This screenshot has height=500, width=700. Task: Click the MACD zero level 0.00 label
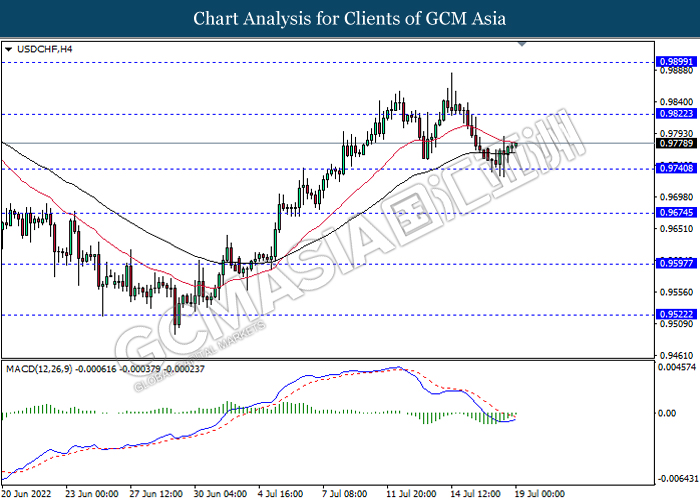click(667, 413)
